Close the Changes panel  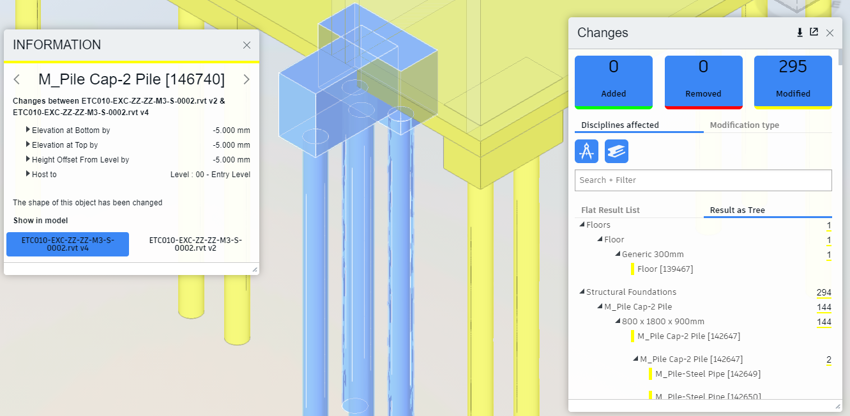point(829,33)
